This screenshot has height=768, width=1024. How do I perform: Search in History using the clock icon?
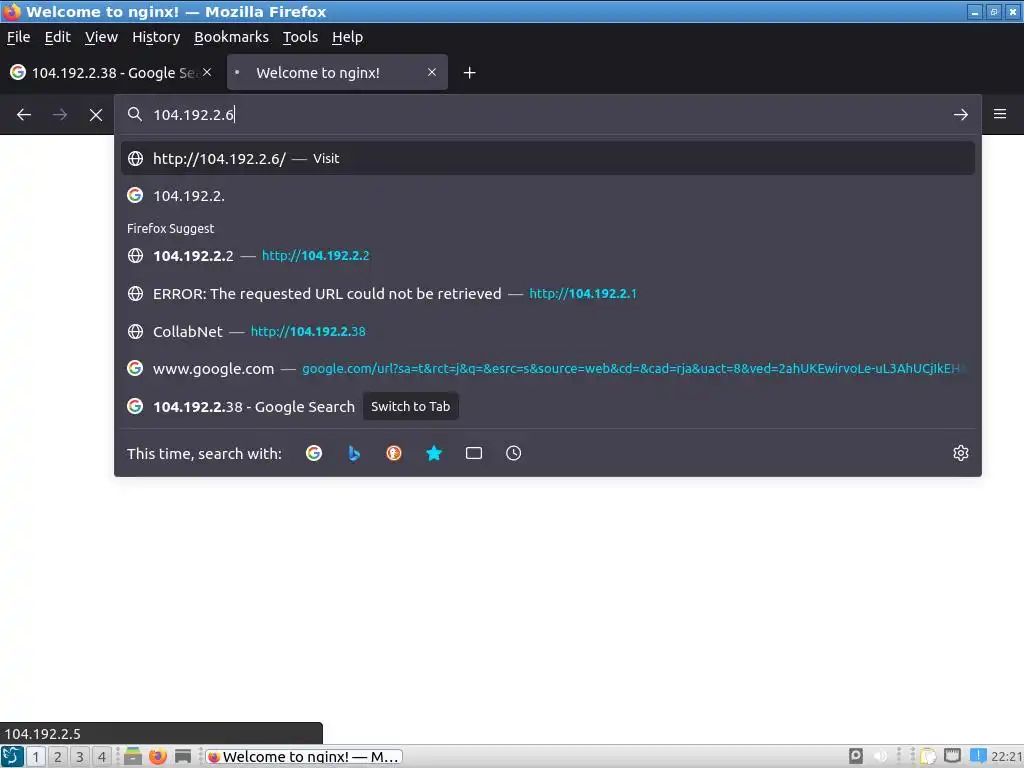(x=514, y=453)
